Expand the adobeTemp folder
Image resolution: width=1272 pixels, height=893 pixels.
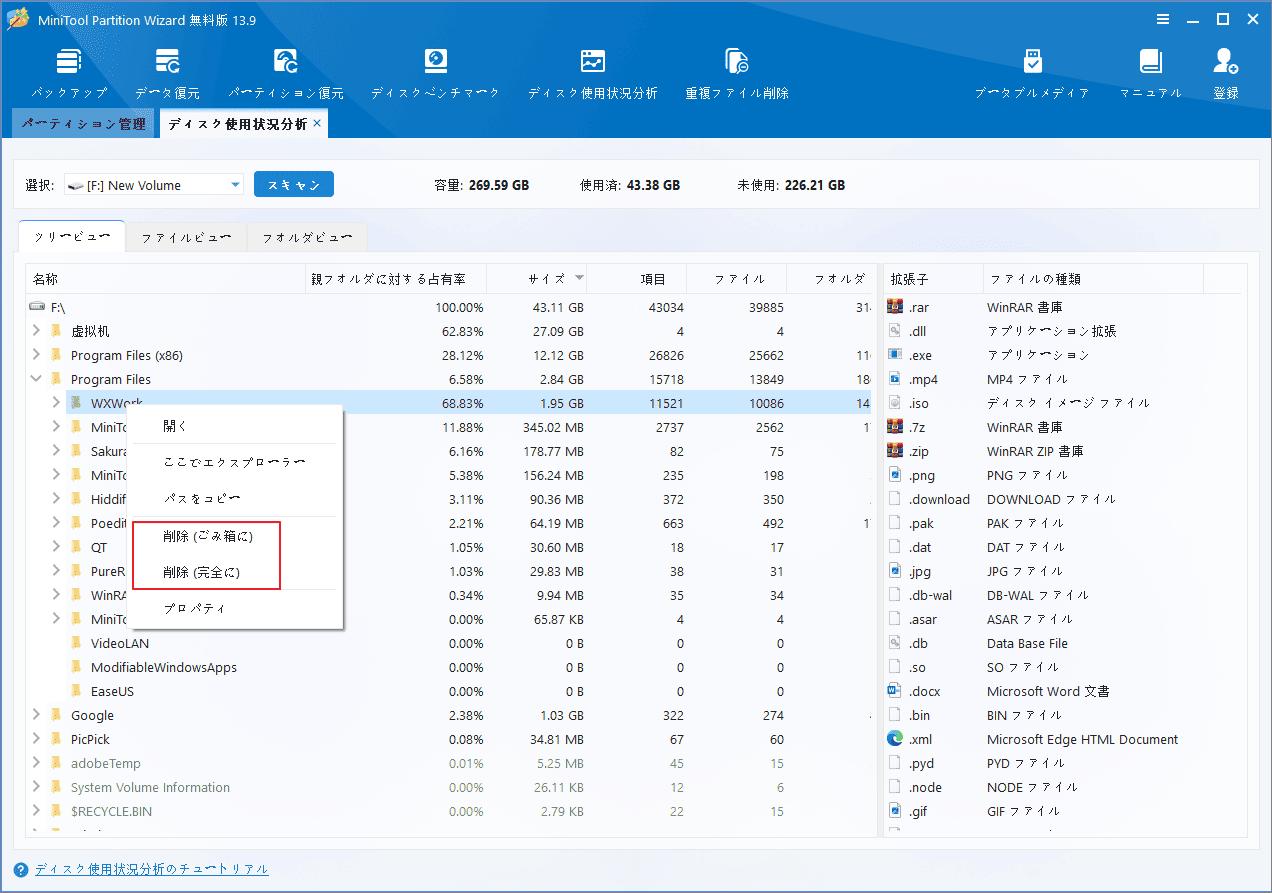(36, 763)
